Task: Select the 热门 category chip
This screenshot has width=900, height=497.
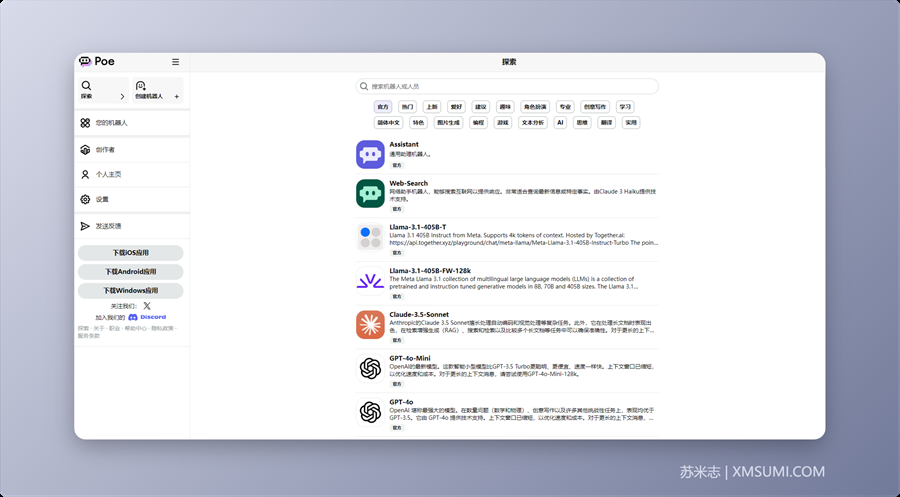Action: 407,107
